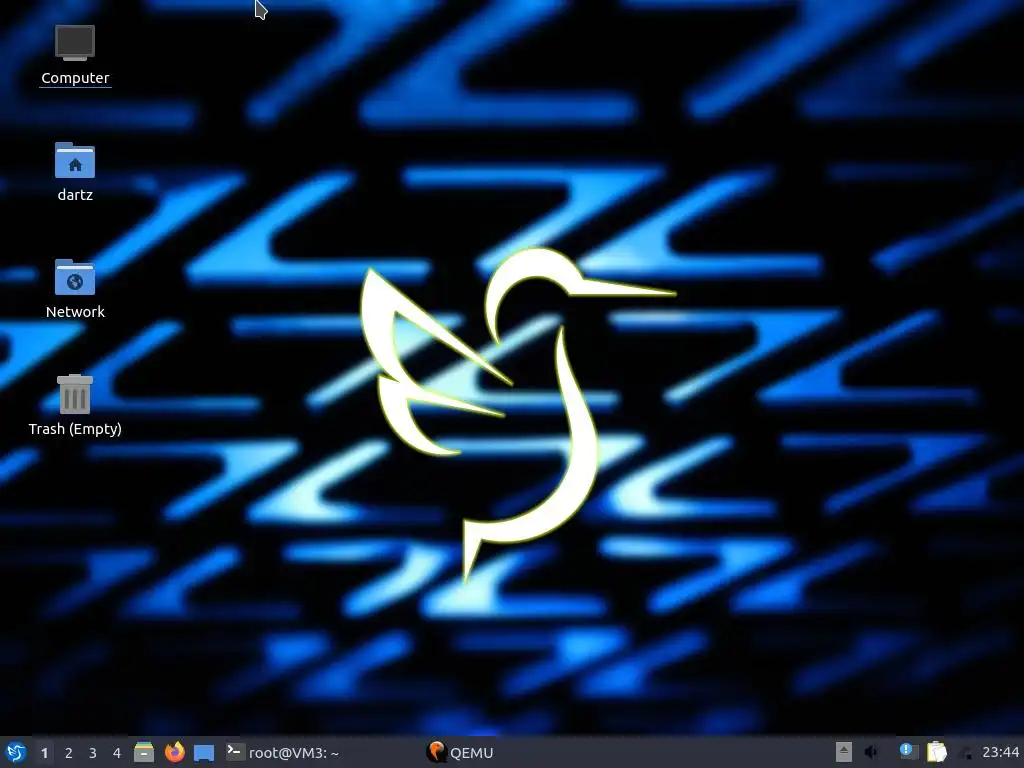Open the update notifier tray icon
The image size is (1024, 768).
[908, 752]
